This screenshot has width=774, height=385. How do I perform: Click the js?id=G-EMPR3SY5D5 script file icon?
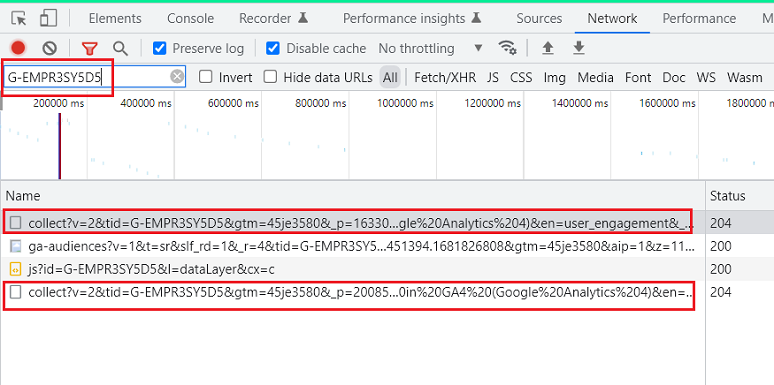click(x=16, y=270)
